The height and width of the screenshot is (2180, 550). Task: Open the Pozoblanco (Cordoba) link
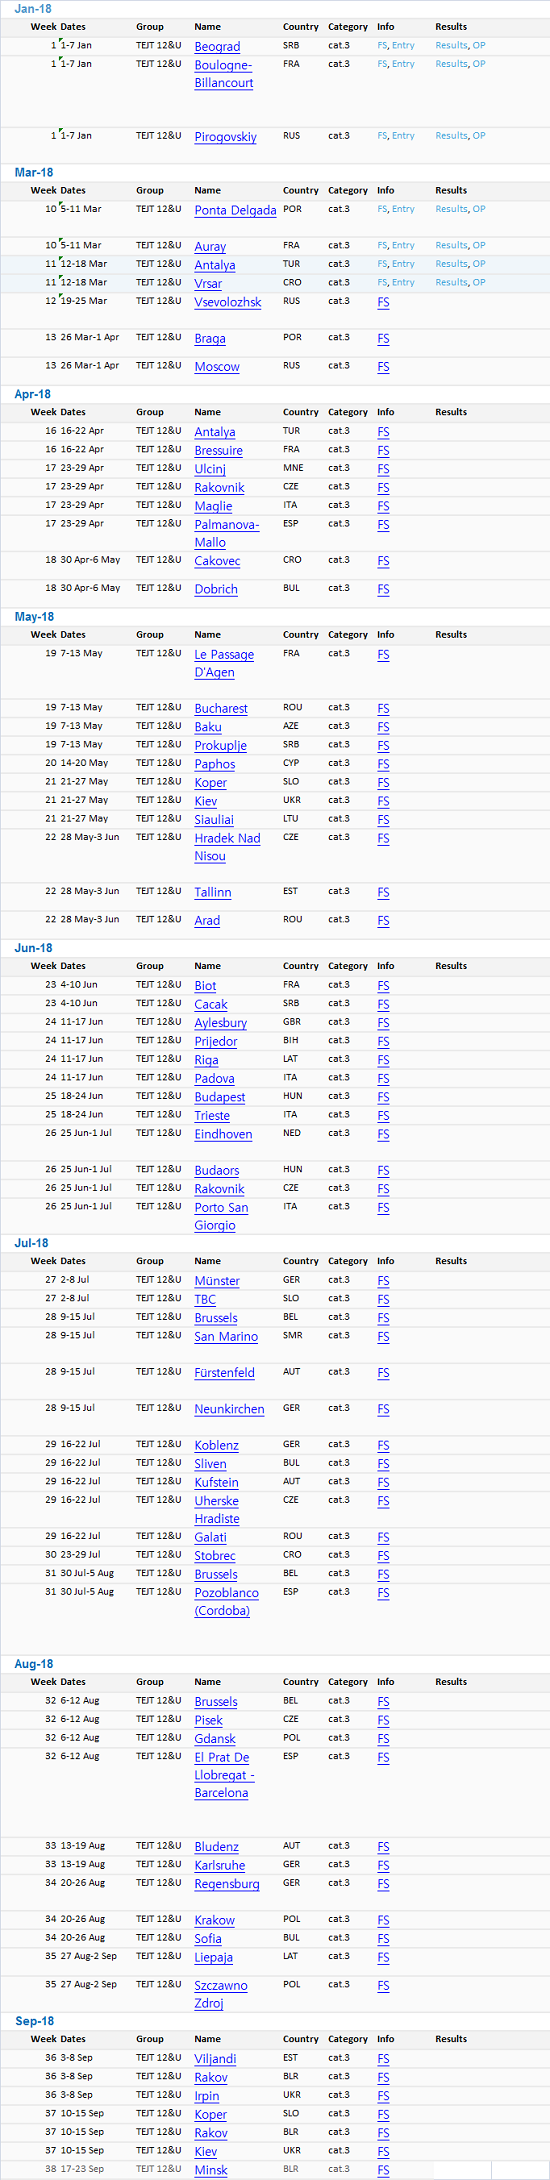[x=227, y=1602]
